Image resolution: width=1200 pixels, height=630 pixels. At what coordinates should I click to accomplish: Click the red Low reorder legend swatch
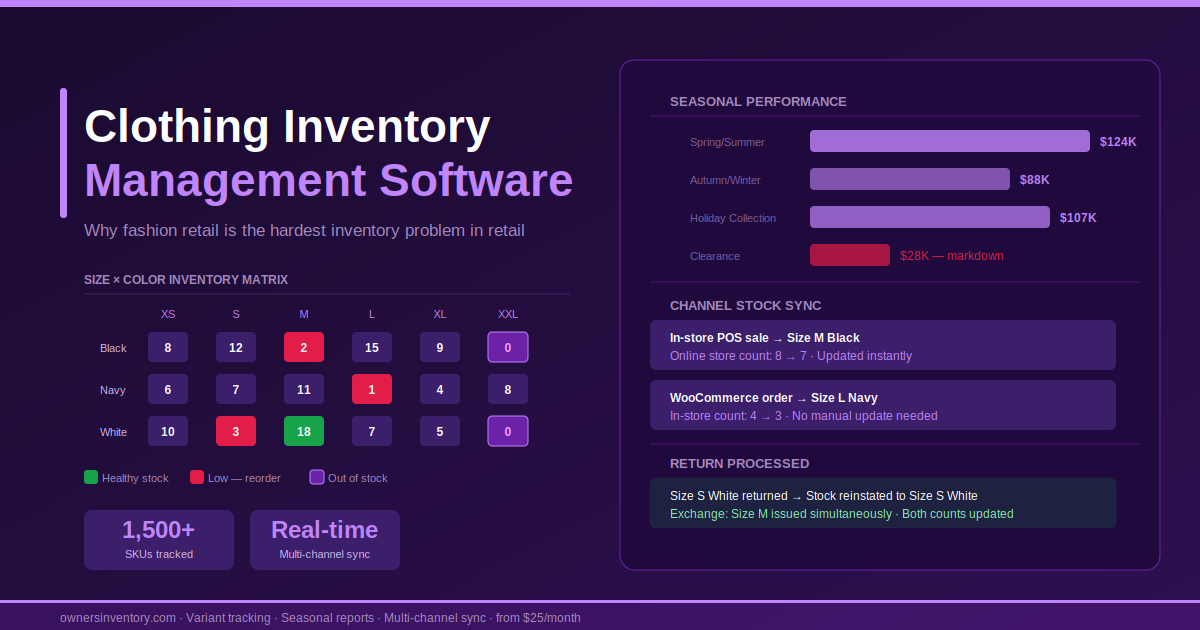pos(197,477)
